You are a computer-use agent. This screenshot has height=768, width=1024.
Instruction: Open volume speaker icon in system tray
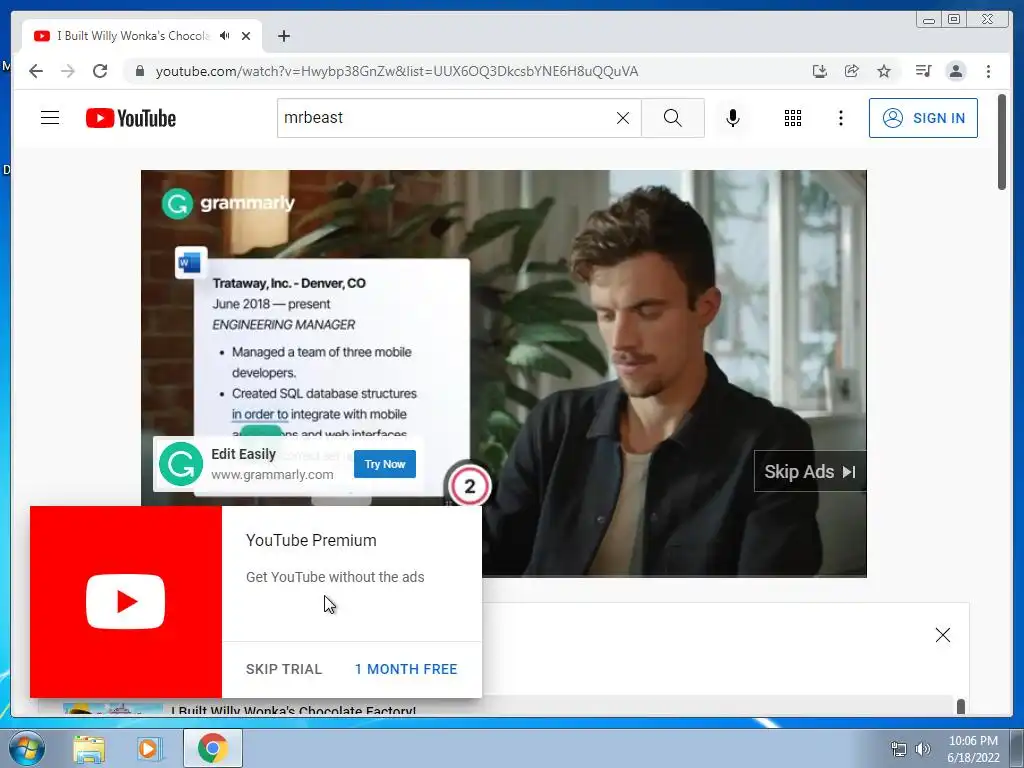tap(923, 749)
